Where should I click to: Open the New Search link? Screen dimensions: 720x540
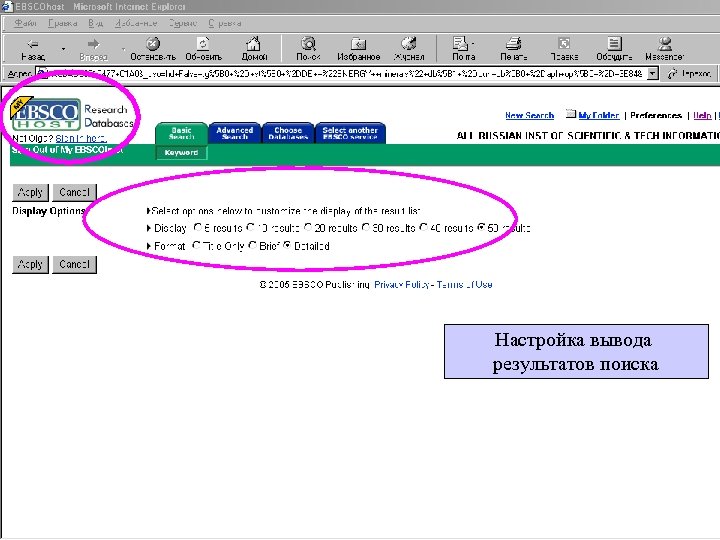click(529, 115)
